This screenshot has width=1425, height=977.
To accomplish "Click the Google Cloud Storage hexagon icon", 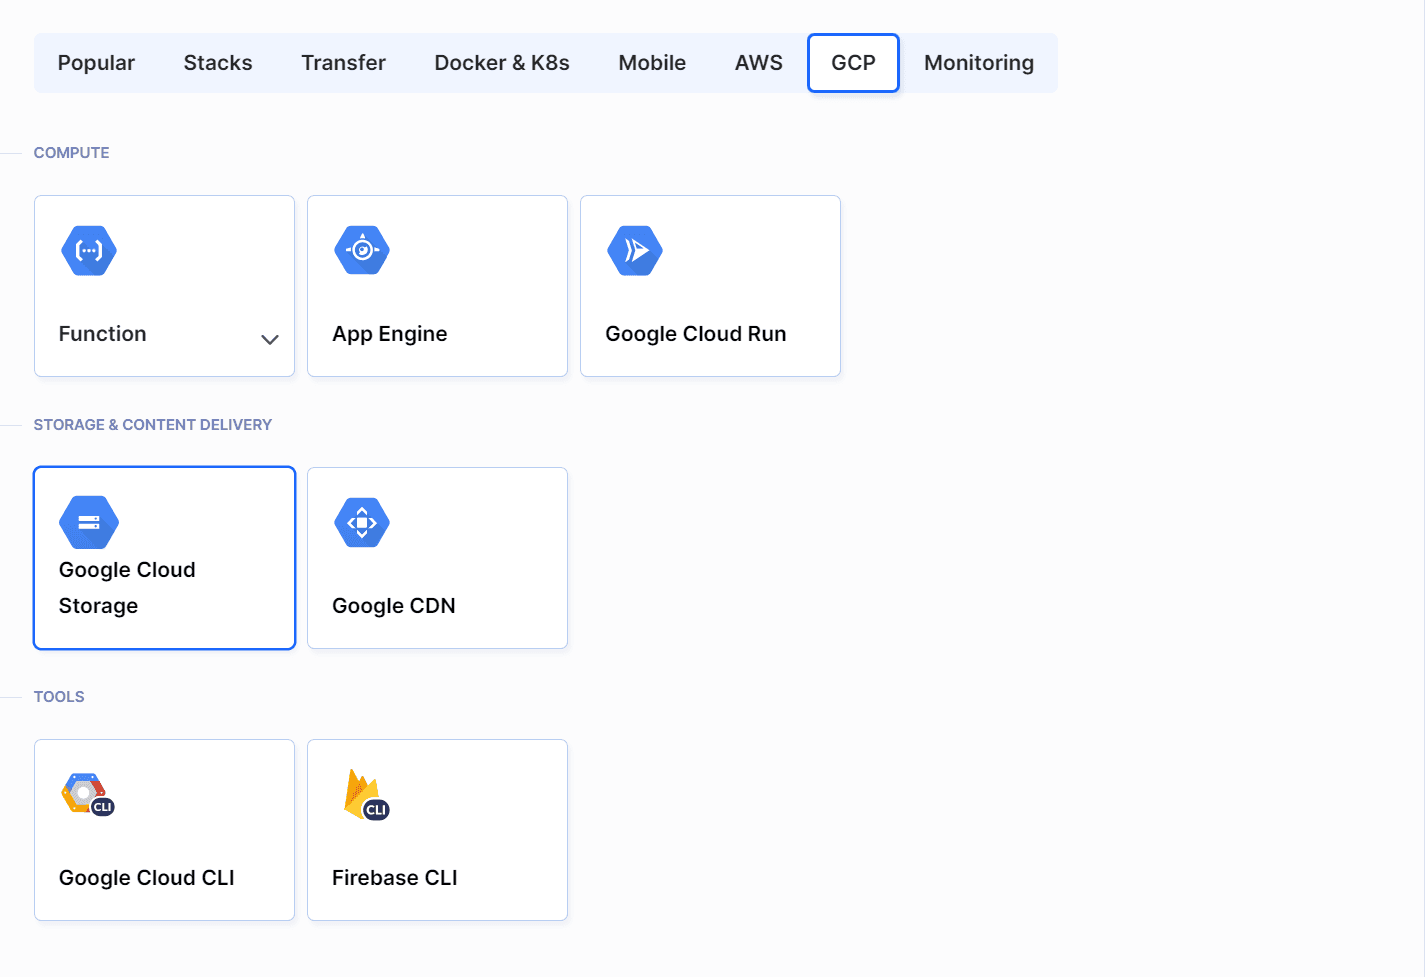I will point(88,522).
